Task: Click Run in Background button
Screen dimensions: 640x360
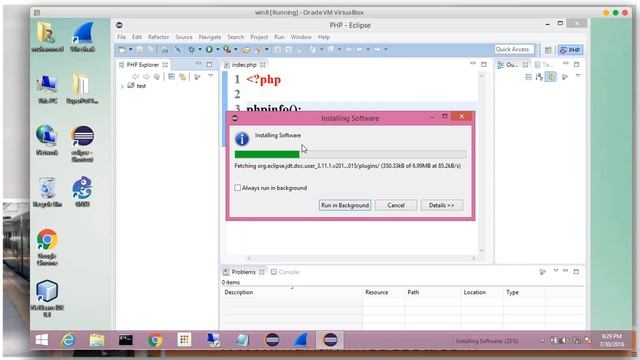Action: point(345,205)
